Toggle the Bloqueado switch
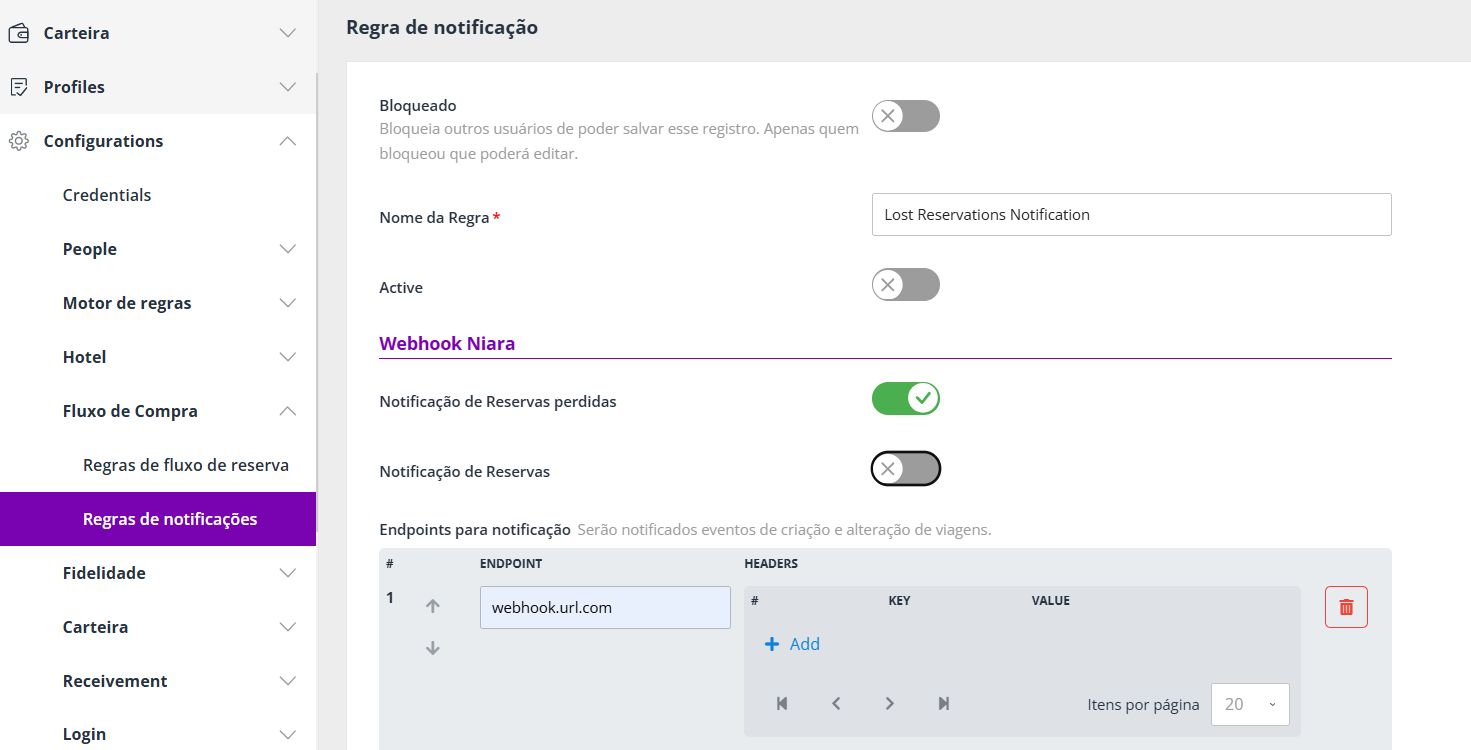 [x=906, y=116]
